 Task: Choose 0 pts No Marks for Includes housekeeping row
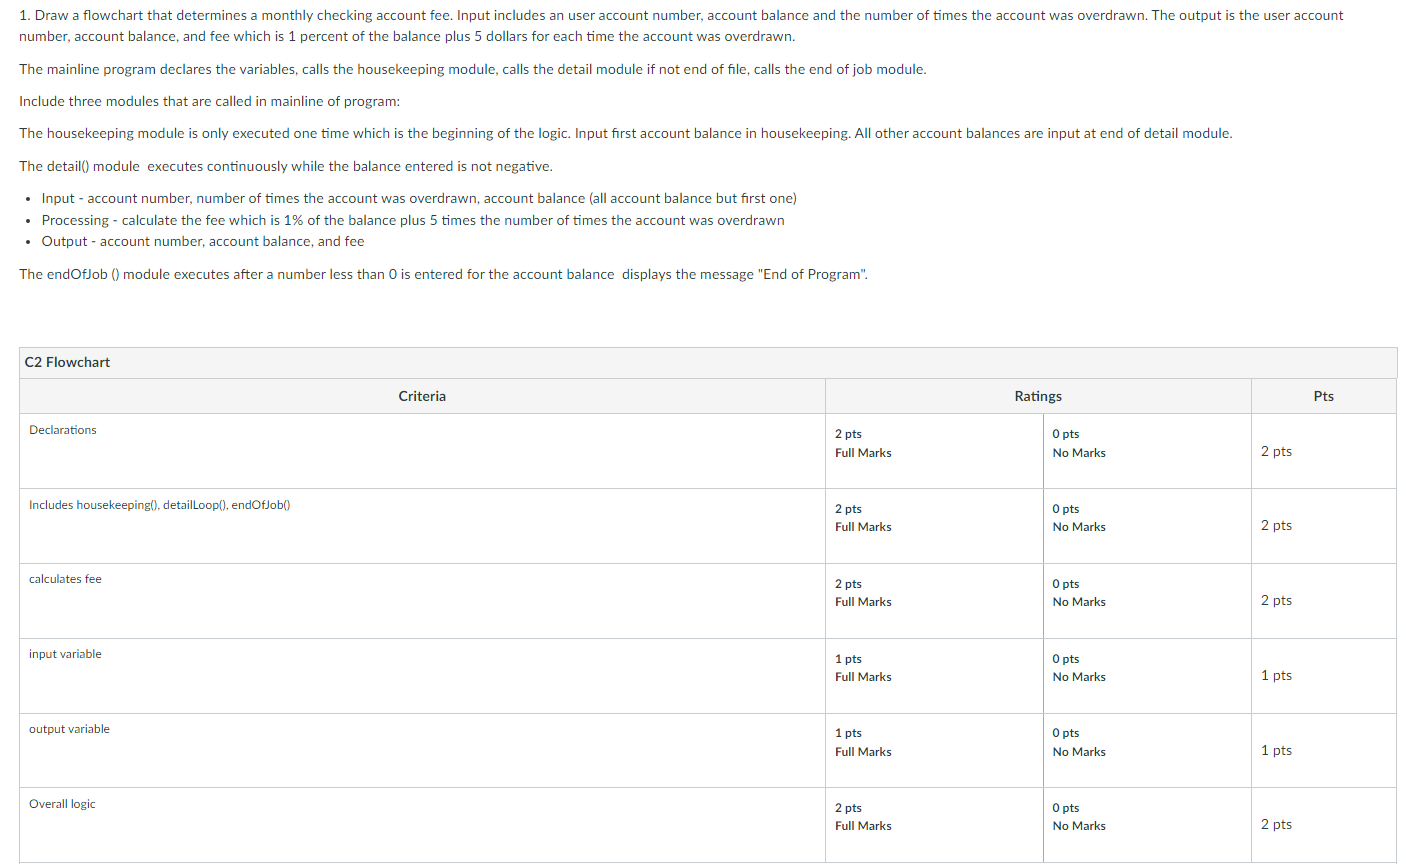[x=1079, y=518]
